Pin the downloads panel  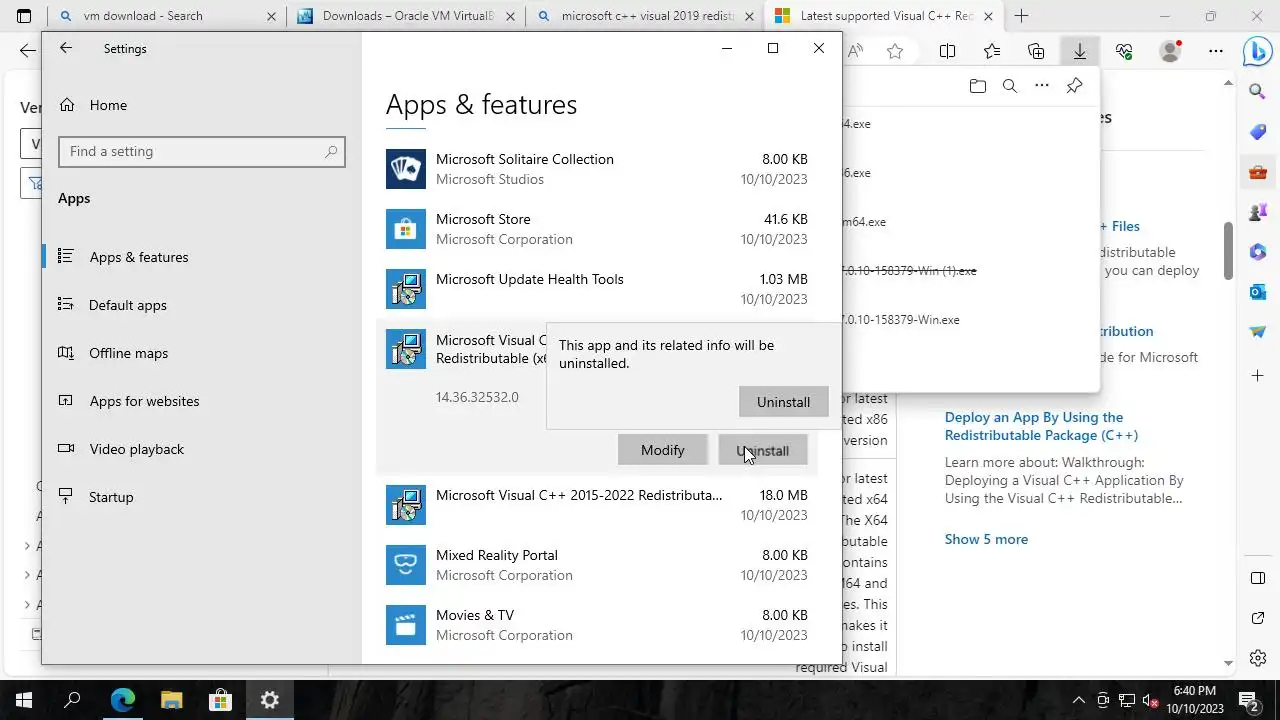[1074, 86]
